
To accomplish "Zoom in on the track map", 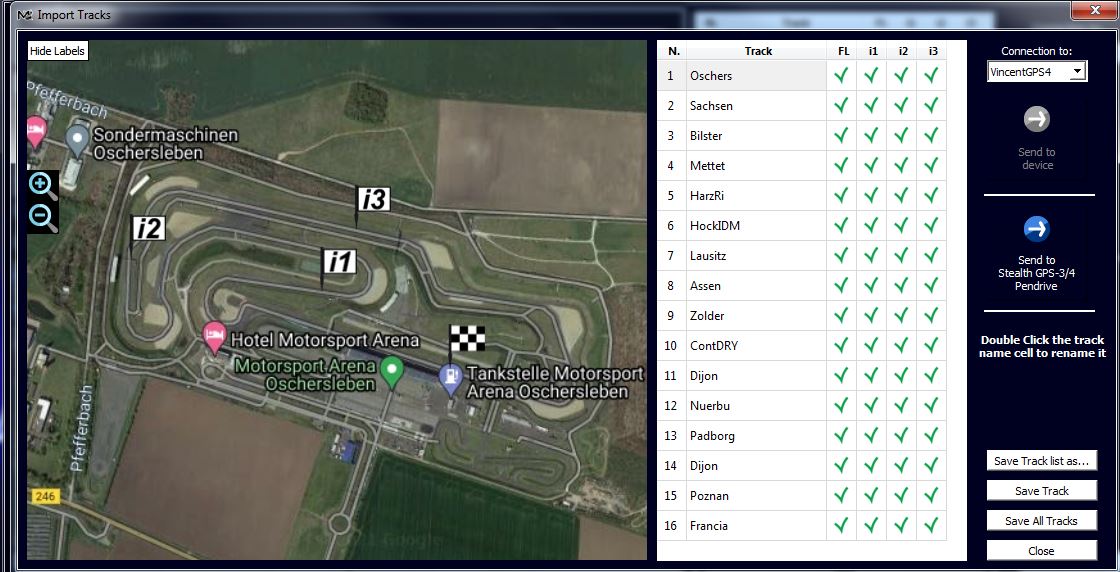I will 42,185.
